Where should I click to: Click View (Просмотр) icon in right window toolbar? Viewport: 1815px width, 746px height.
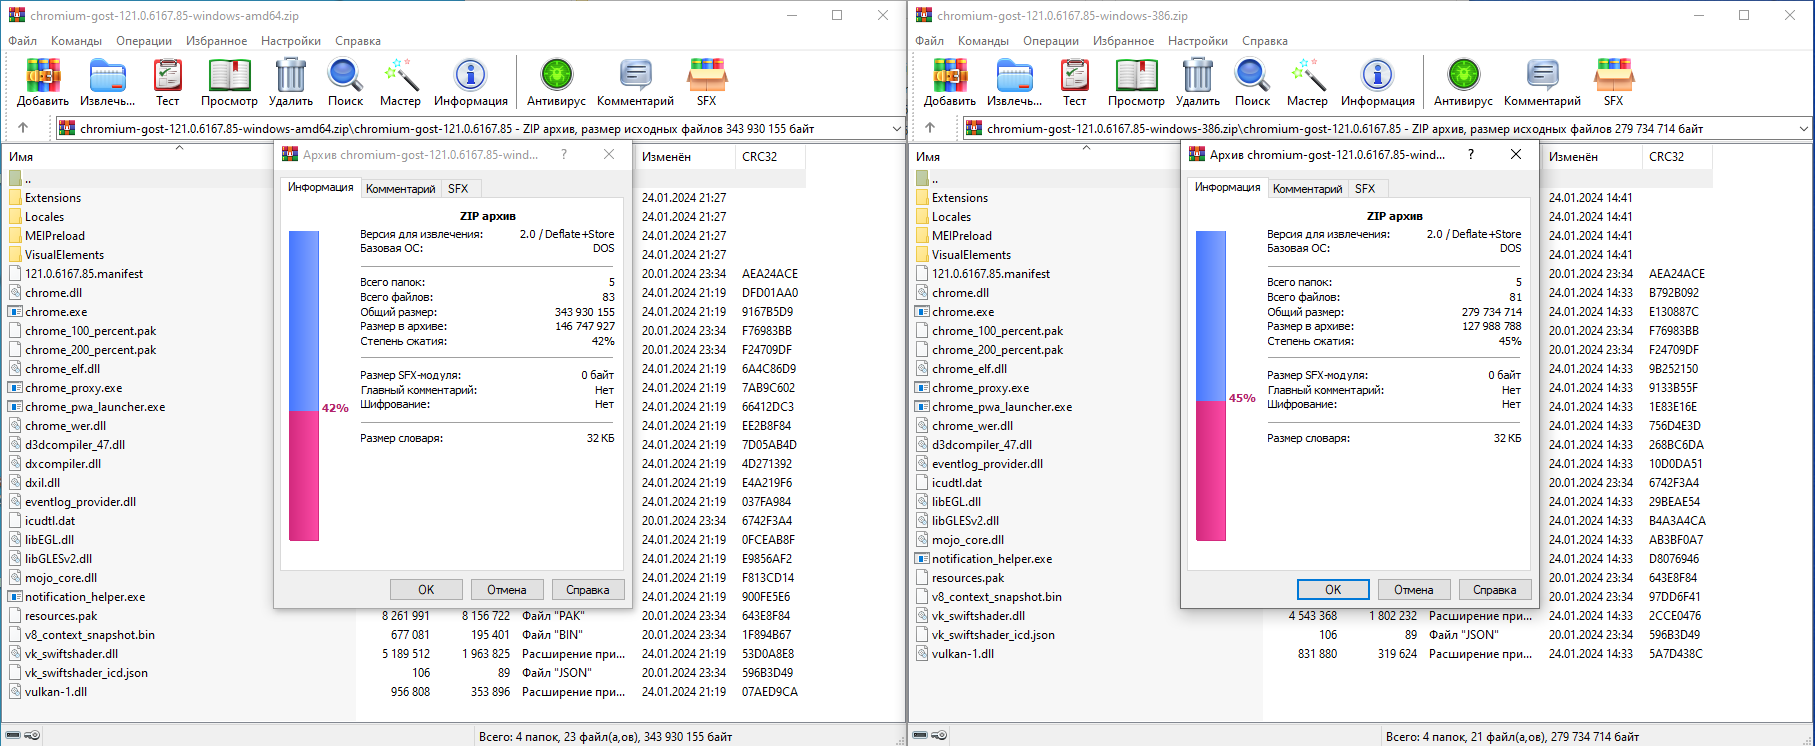pyautogui.click(x=1136, y=81)
